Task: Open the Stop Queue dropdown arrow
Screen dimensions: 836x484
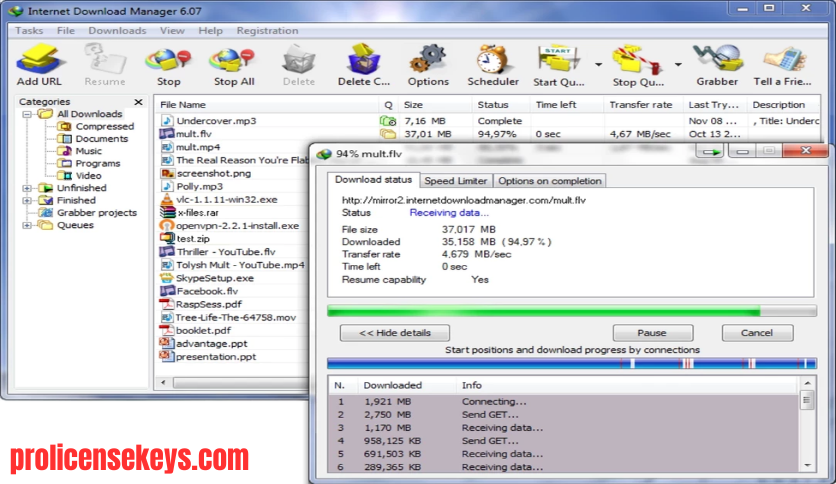Action: [678, 64]
